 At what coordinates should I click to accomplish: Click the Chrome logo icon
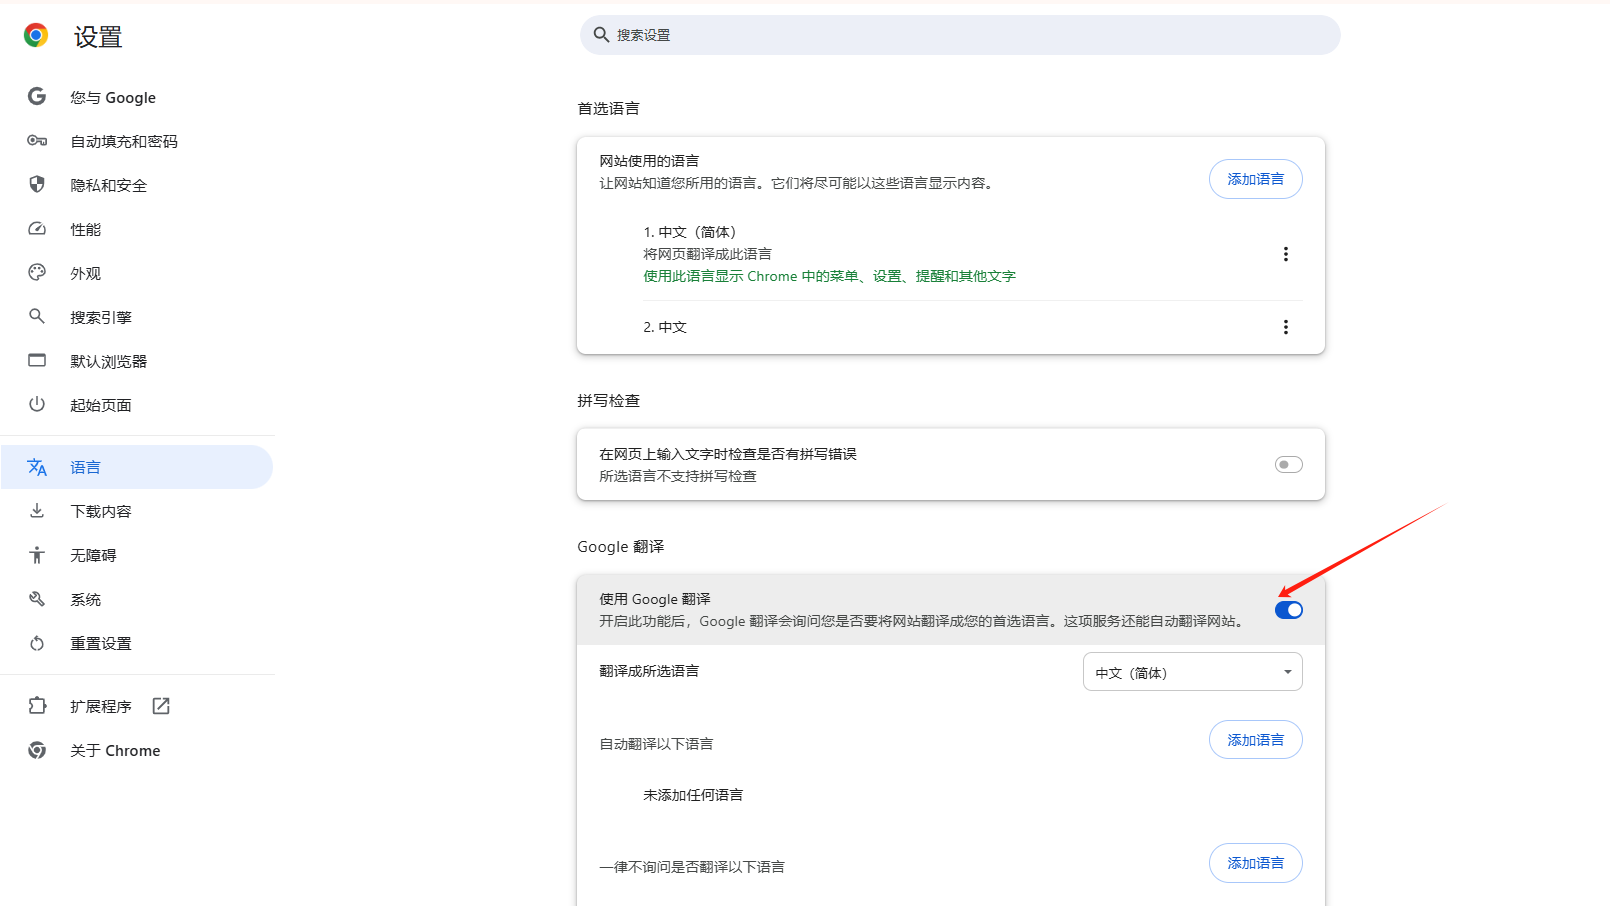coord(36,36)
